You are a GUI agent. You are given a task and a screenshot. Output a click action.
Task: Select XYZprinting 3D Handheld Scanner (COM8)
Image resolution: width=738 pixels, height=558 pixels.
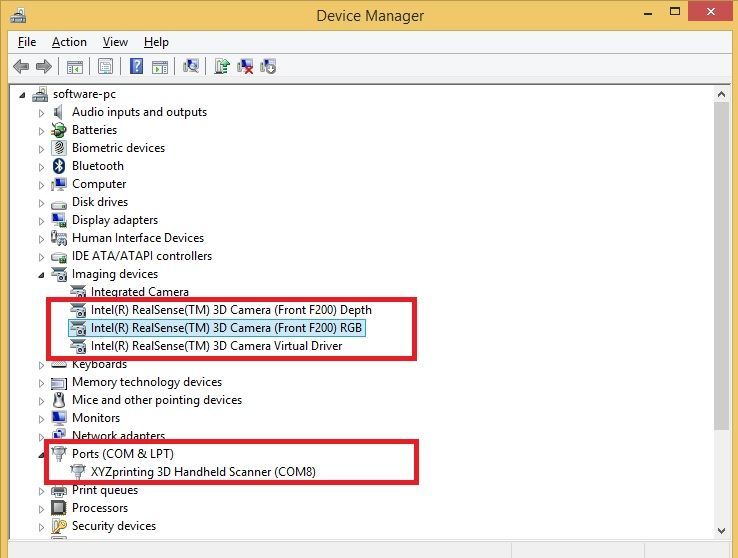click(203, 471)
